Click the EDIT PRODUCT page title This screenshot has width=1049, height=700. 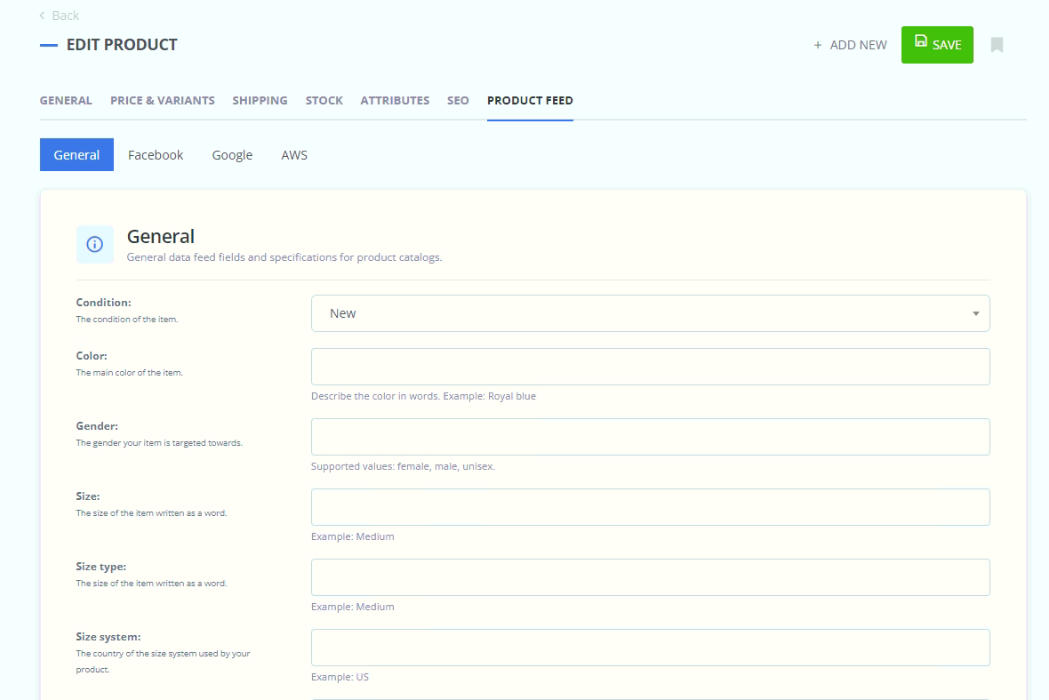(x=121, y=45)
